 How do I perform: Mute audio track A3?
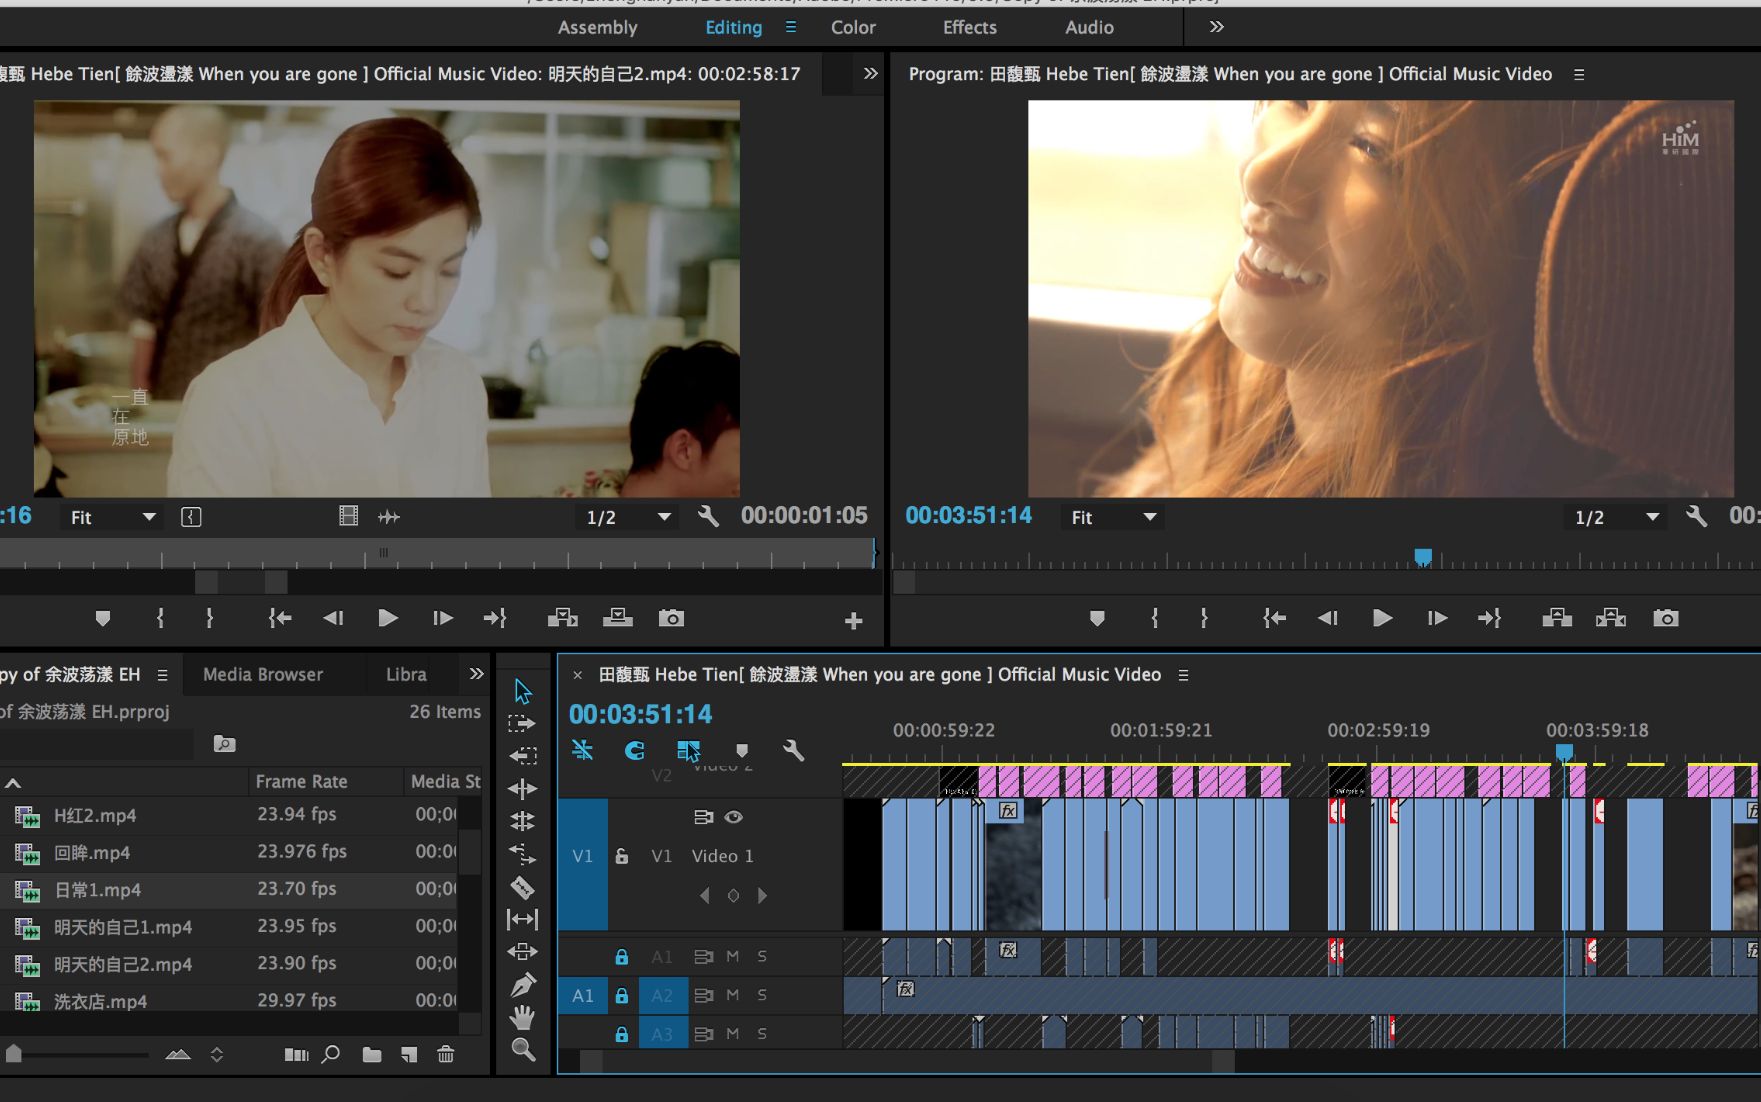[732, 1034]
